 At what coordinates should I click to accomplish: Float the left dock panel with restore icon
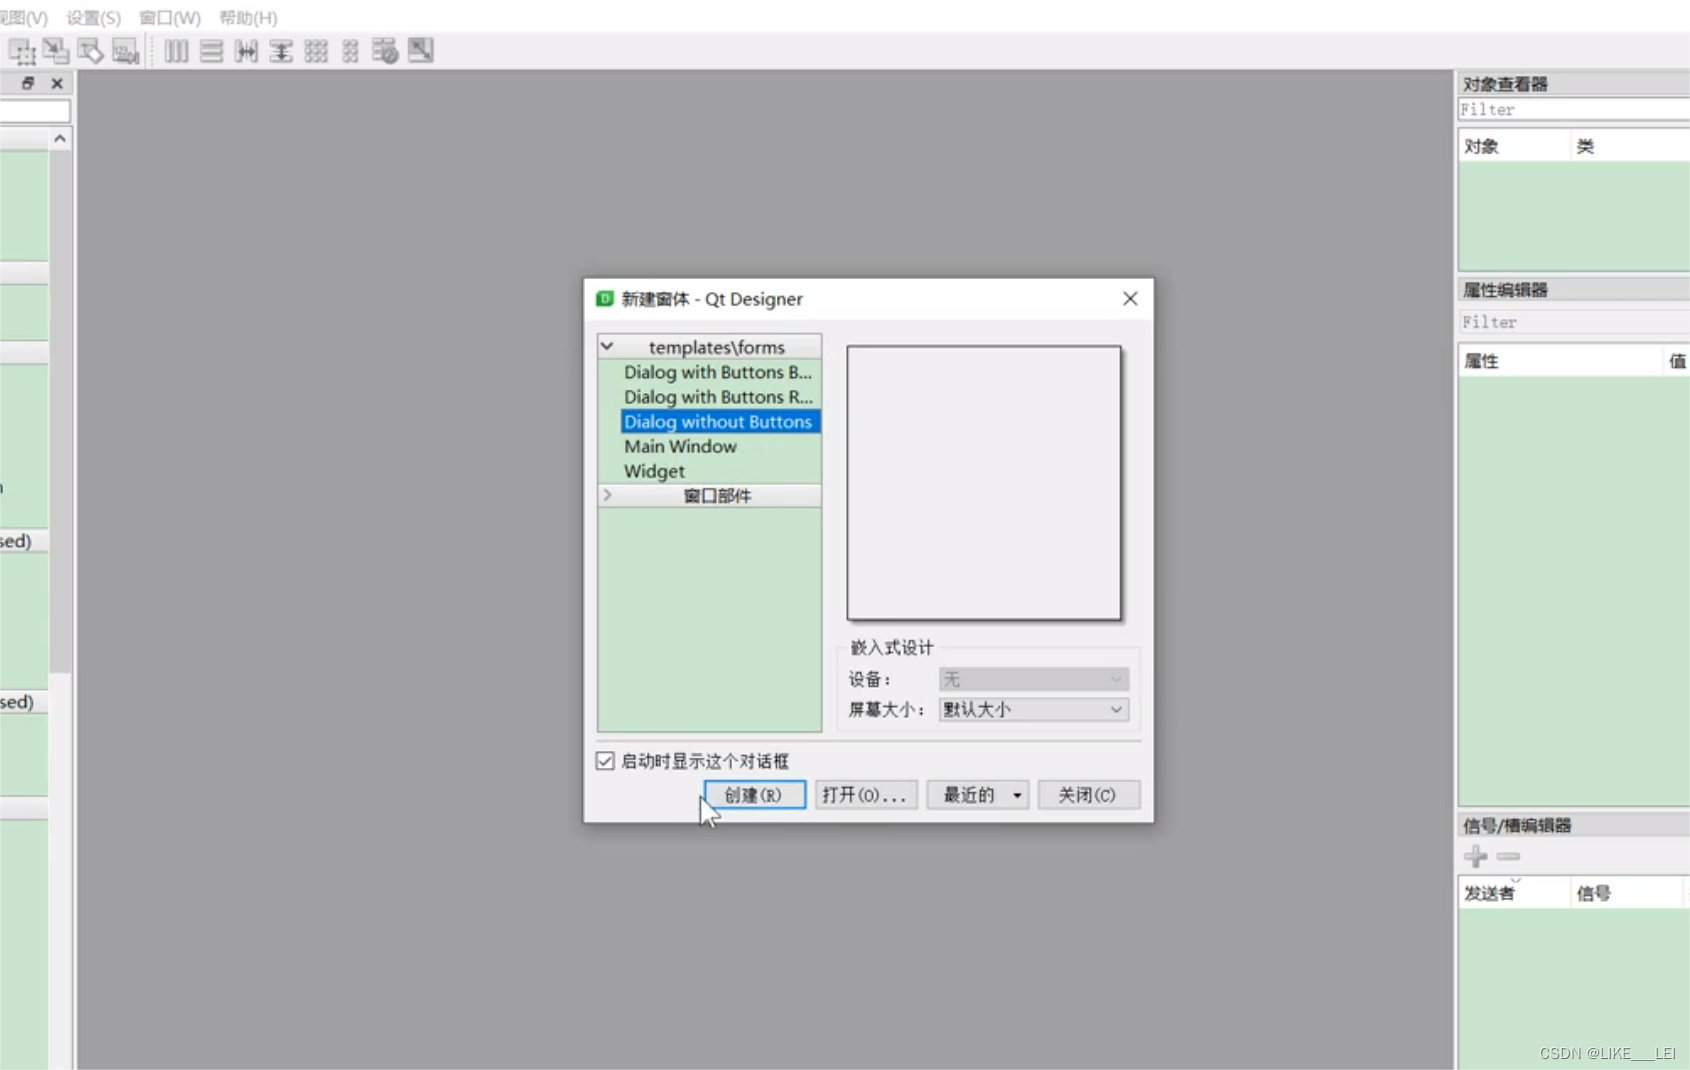tap(28, 83)
